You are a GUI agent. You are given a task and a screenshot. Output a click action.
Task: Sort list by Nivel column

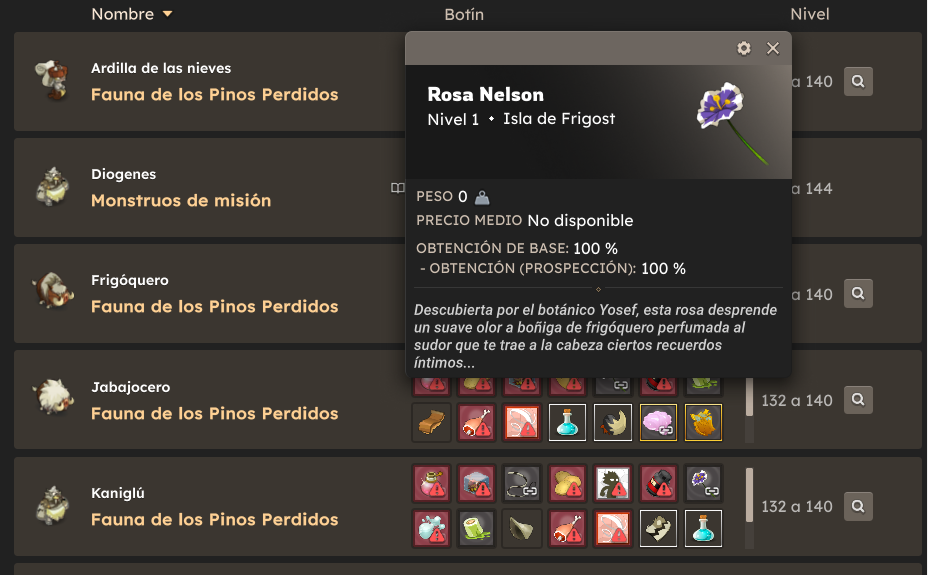[810, 14]
